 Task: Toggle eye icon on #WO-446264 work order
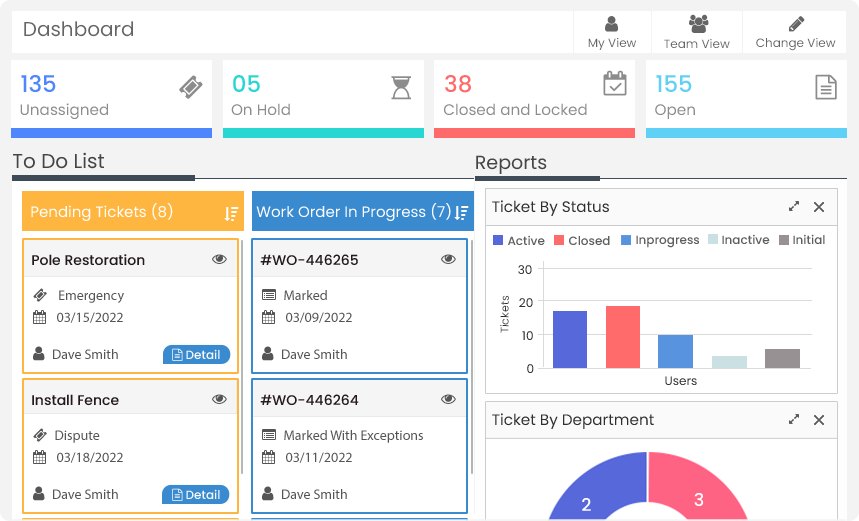tap(448, 399)
